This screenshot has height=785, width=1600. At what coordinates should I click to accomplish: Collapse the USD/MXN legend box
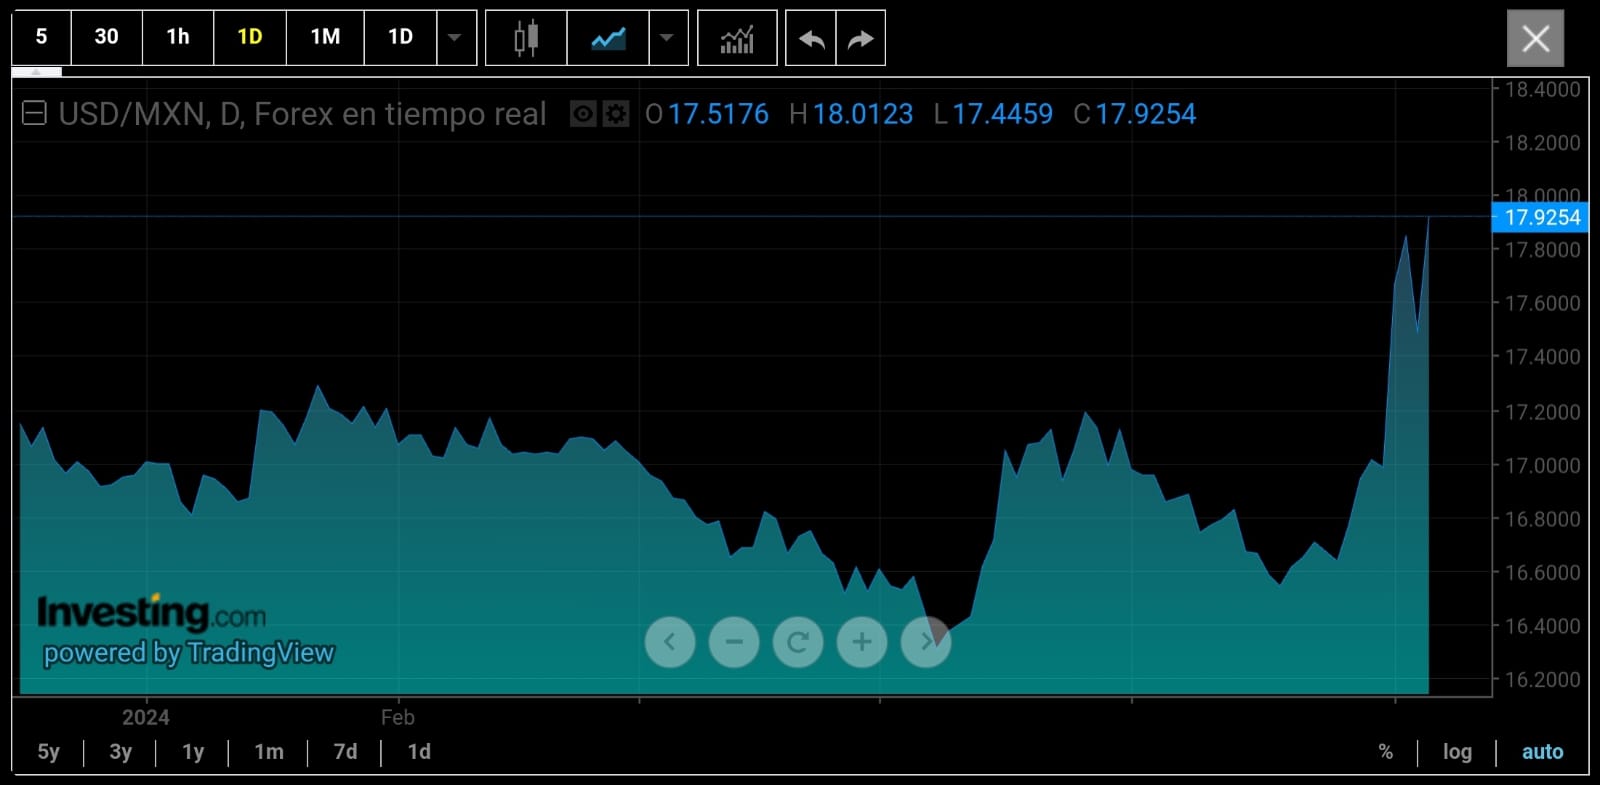click(x=34, y=114)
